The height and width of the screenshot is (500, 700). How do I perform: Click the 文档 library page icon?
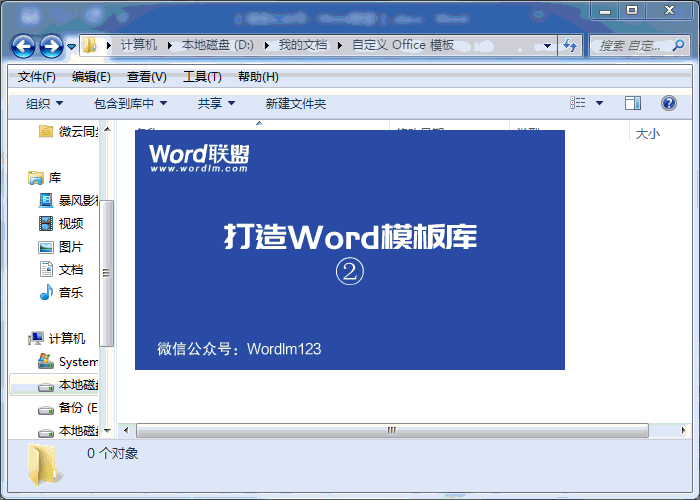click(x=46, y=269)
